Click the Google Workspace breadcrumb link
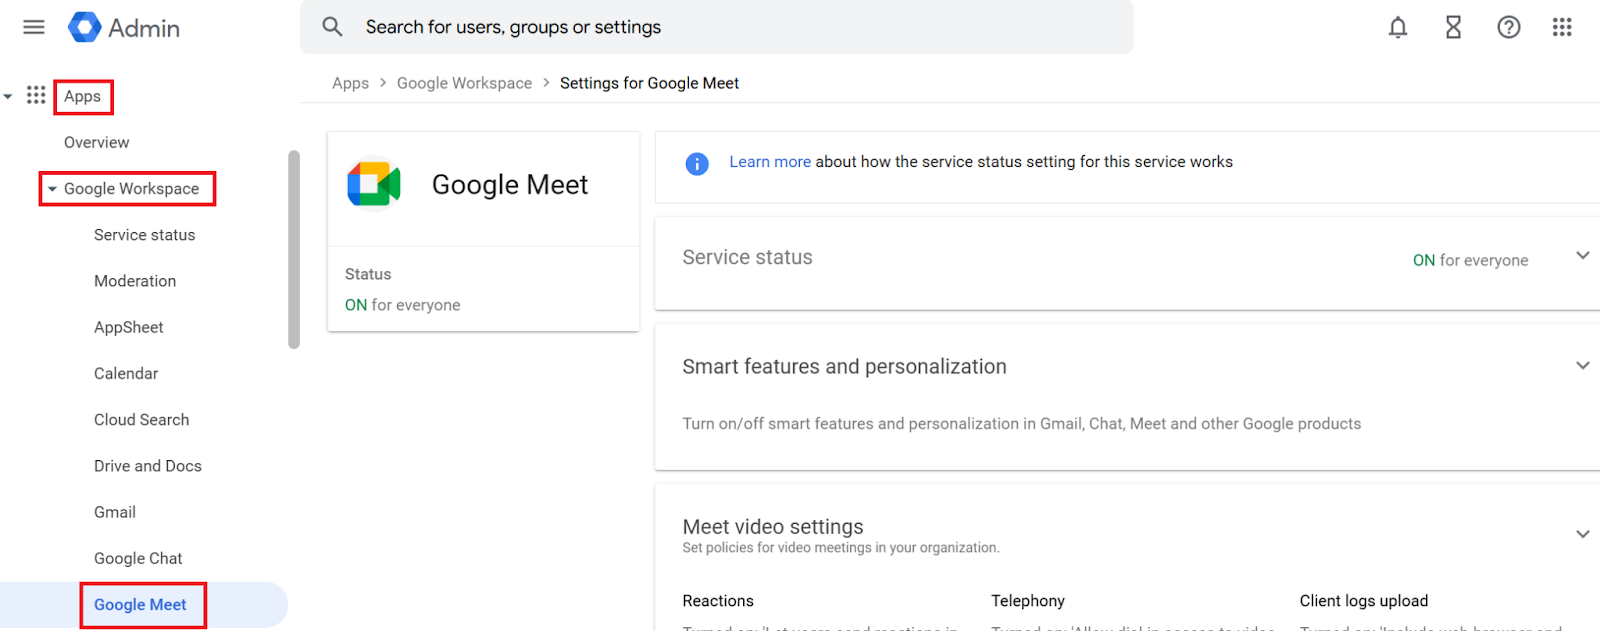 (464, 83)
